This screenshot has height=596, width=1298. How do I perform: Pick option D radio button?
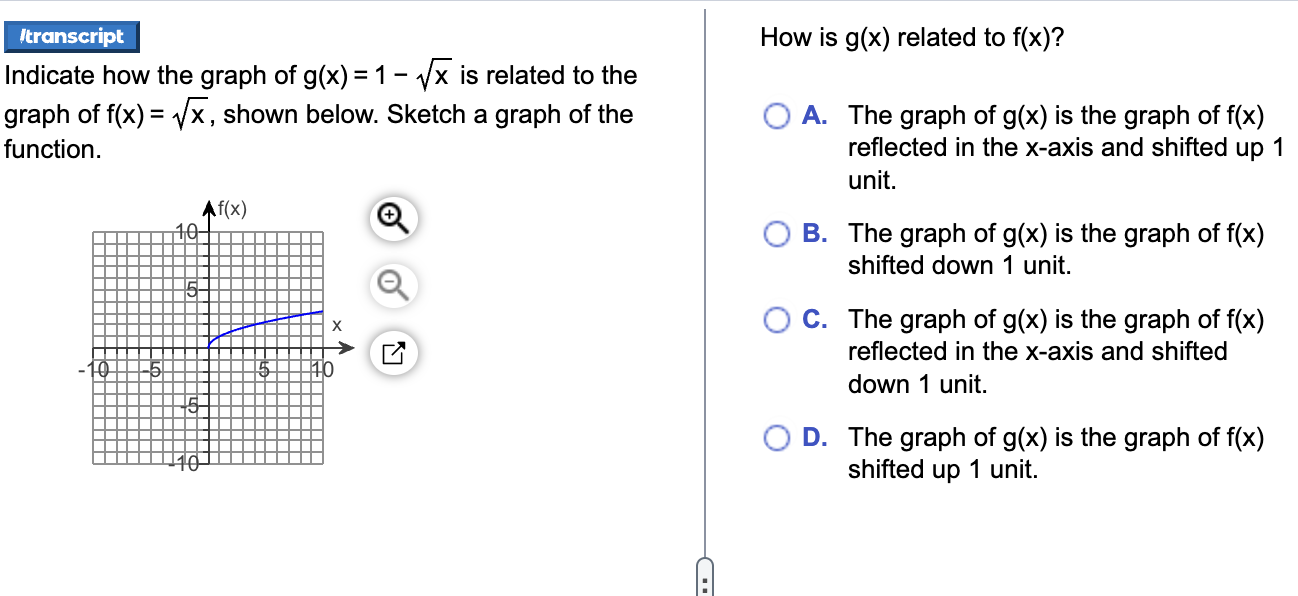(x=779, y=438)
